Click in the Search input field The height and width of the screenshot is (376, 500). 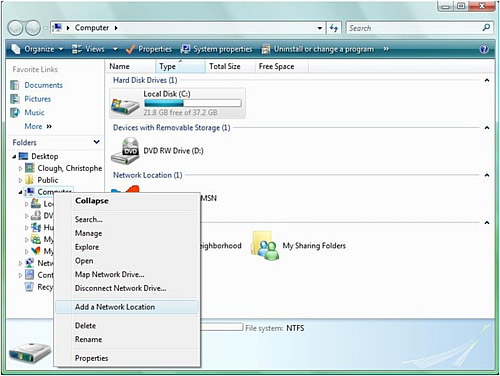(413, 28)
